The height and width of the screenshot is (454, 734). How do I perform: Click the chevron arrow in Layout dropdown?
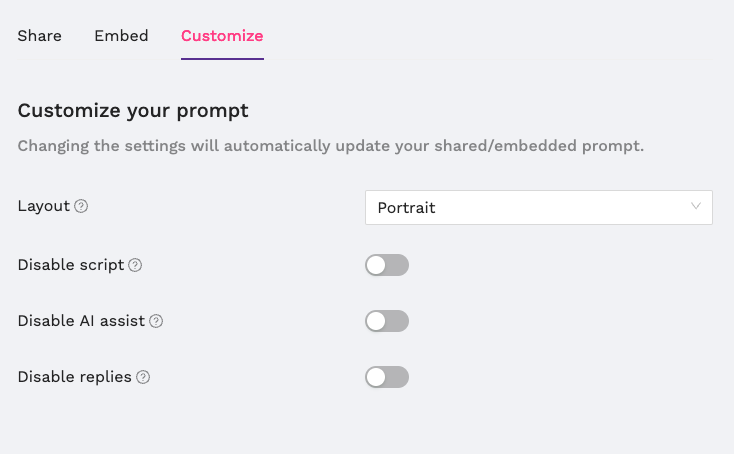(x=696, y=206)
